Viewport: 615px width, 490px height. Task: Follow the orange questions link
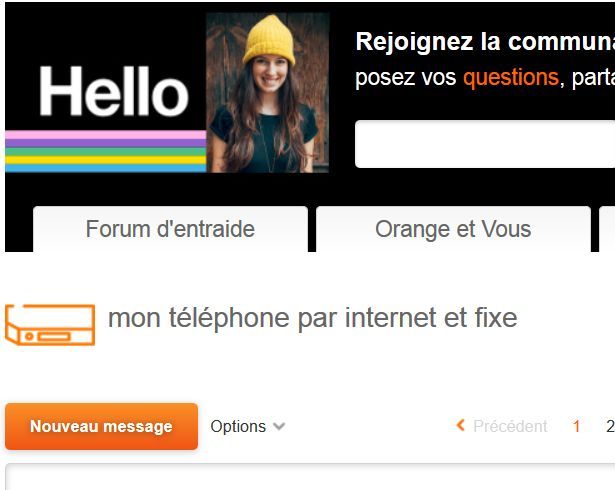click(511, 77)
